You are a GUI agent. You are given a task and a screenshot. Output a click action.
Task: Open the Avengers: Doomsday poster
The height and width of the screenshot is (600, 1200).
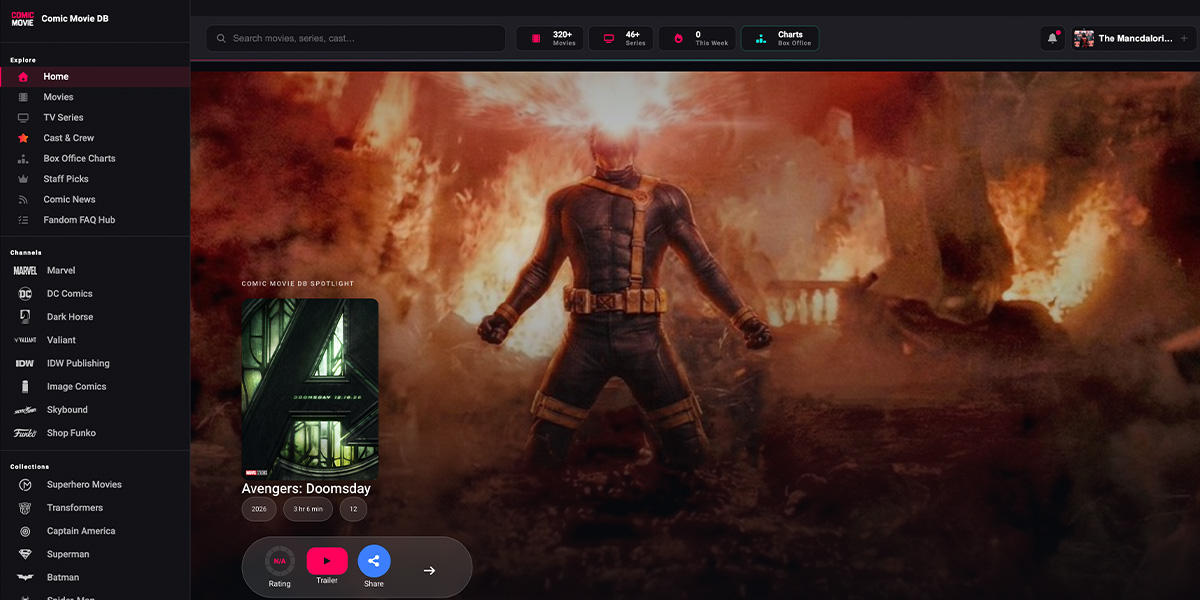click(x=310, y=389)
